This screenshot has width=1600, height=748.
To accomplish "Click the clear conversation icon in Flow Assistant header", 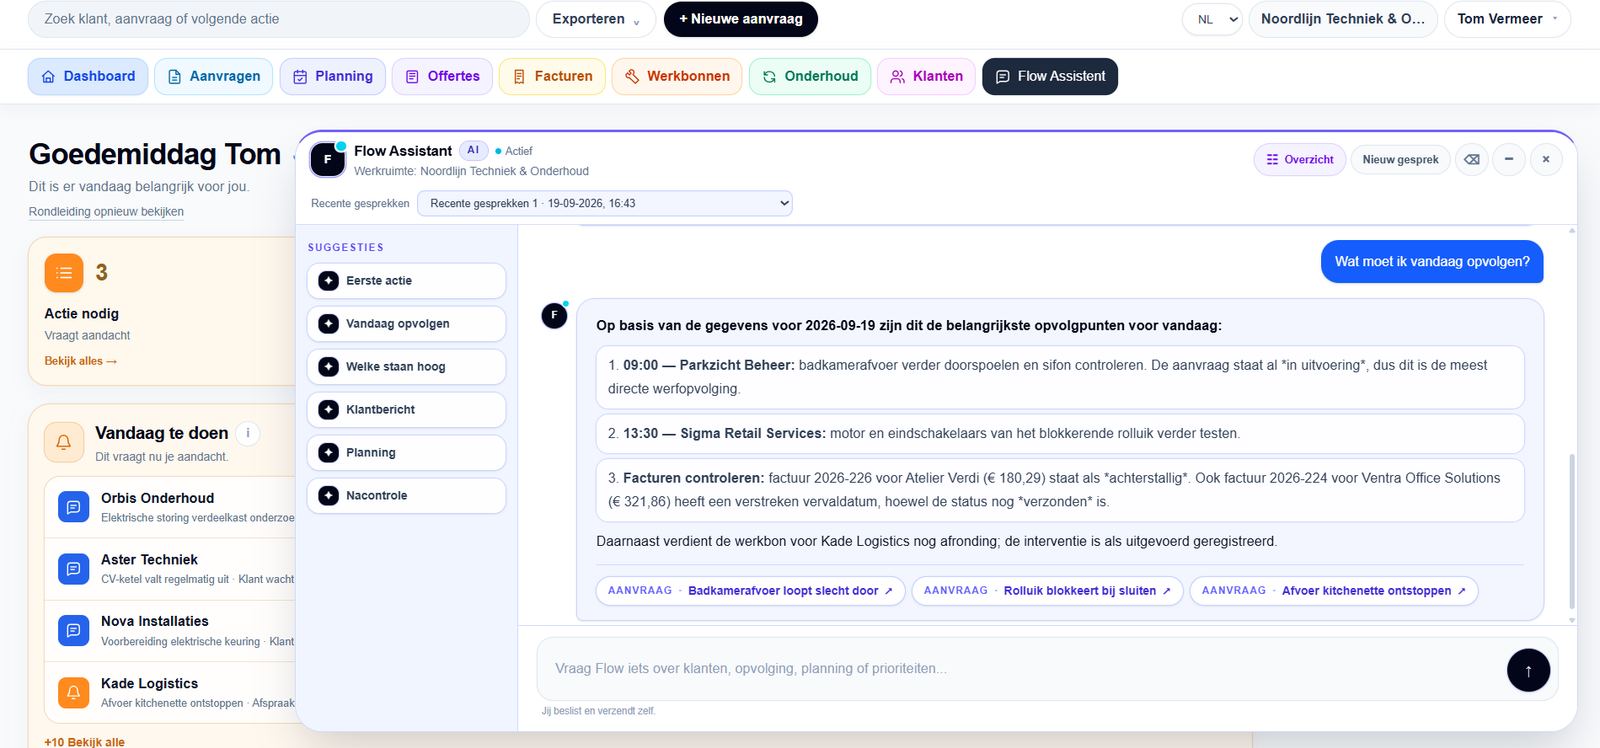I will click(x=1472, y=159).
